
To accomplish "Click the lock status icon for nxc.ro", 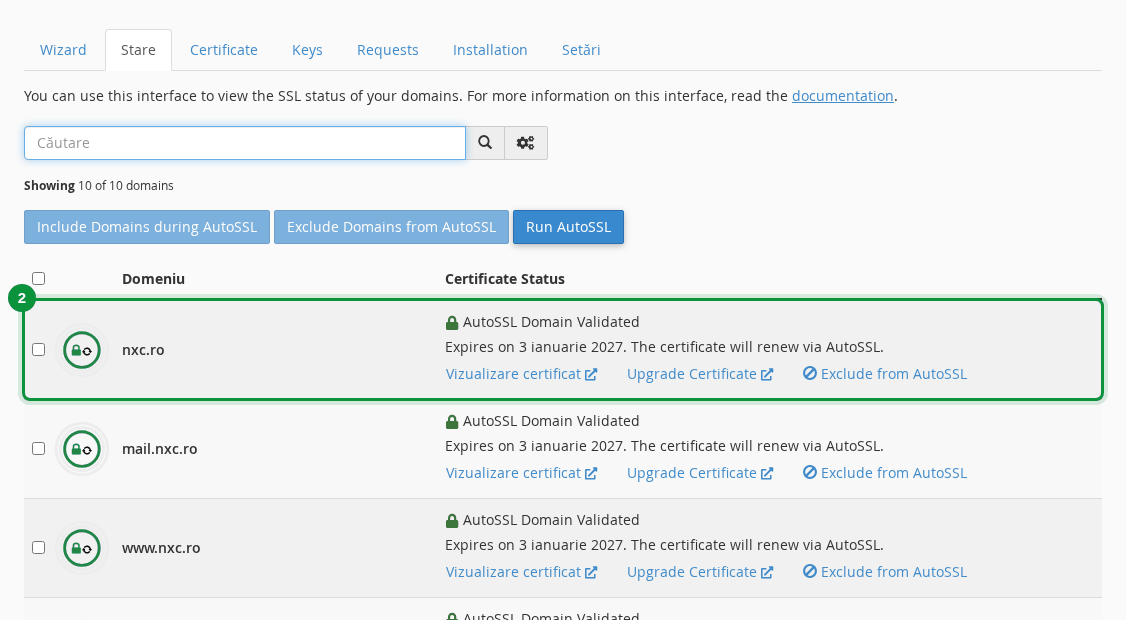I will pos(82,350).
